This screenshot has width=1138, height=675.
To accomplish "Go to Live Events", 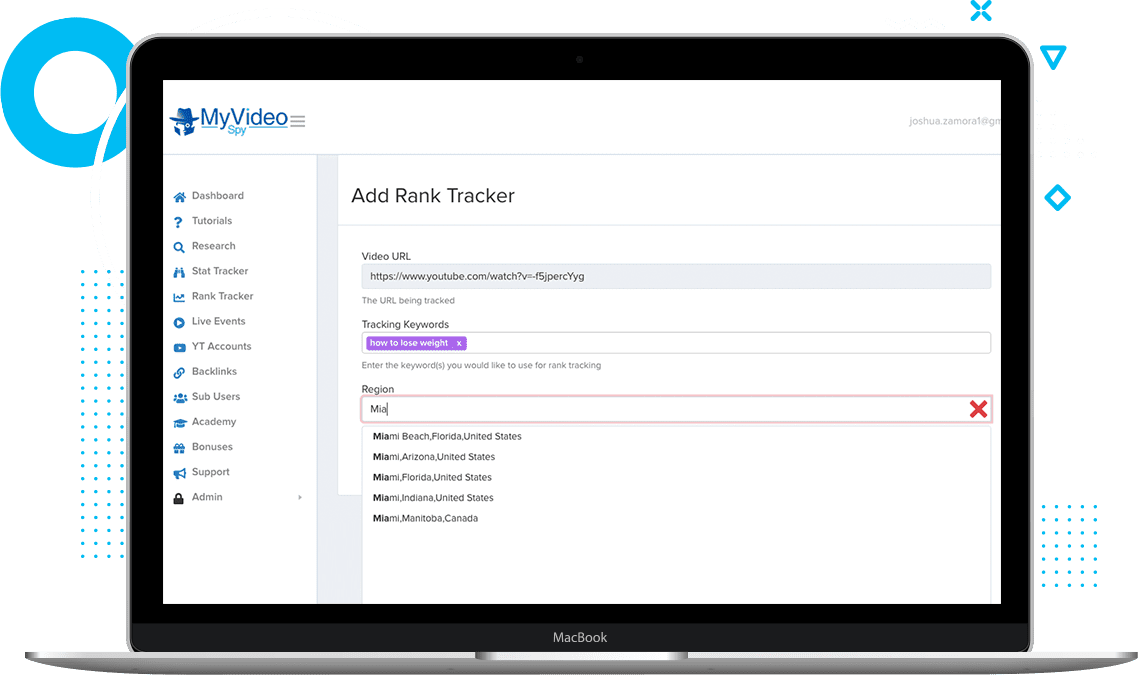I will point(218,321).
